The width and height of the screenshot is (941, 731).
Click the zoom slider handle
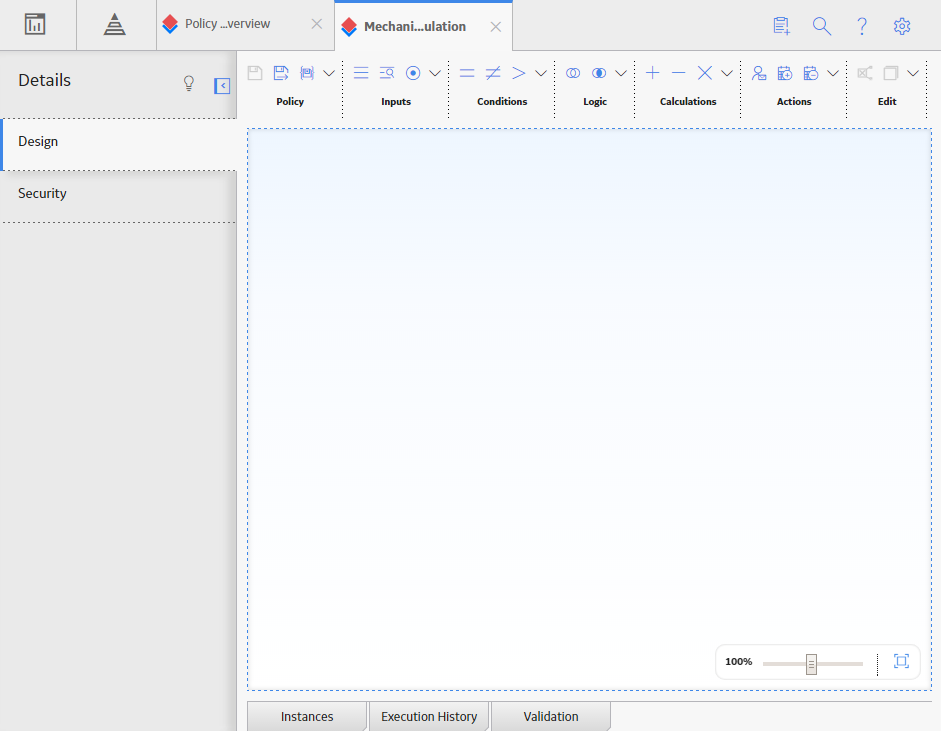[811, 664]
